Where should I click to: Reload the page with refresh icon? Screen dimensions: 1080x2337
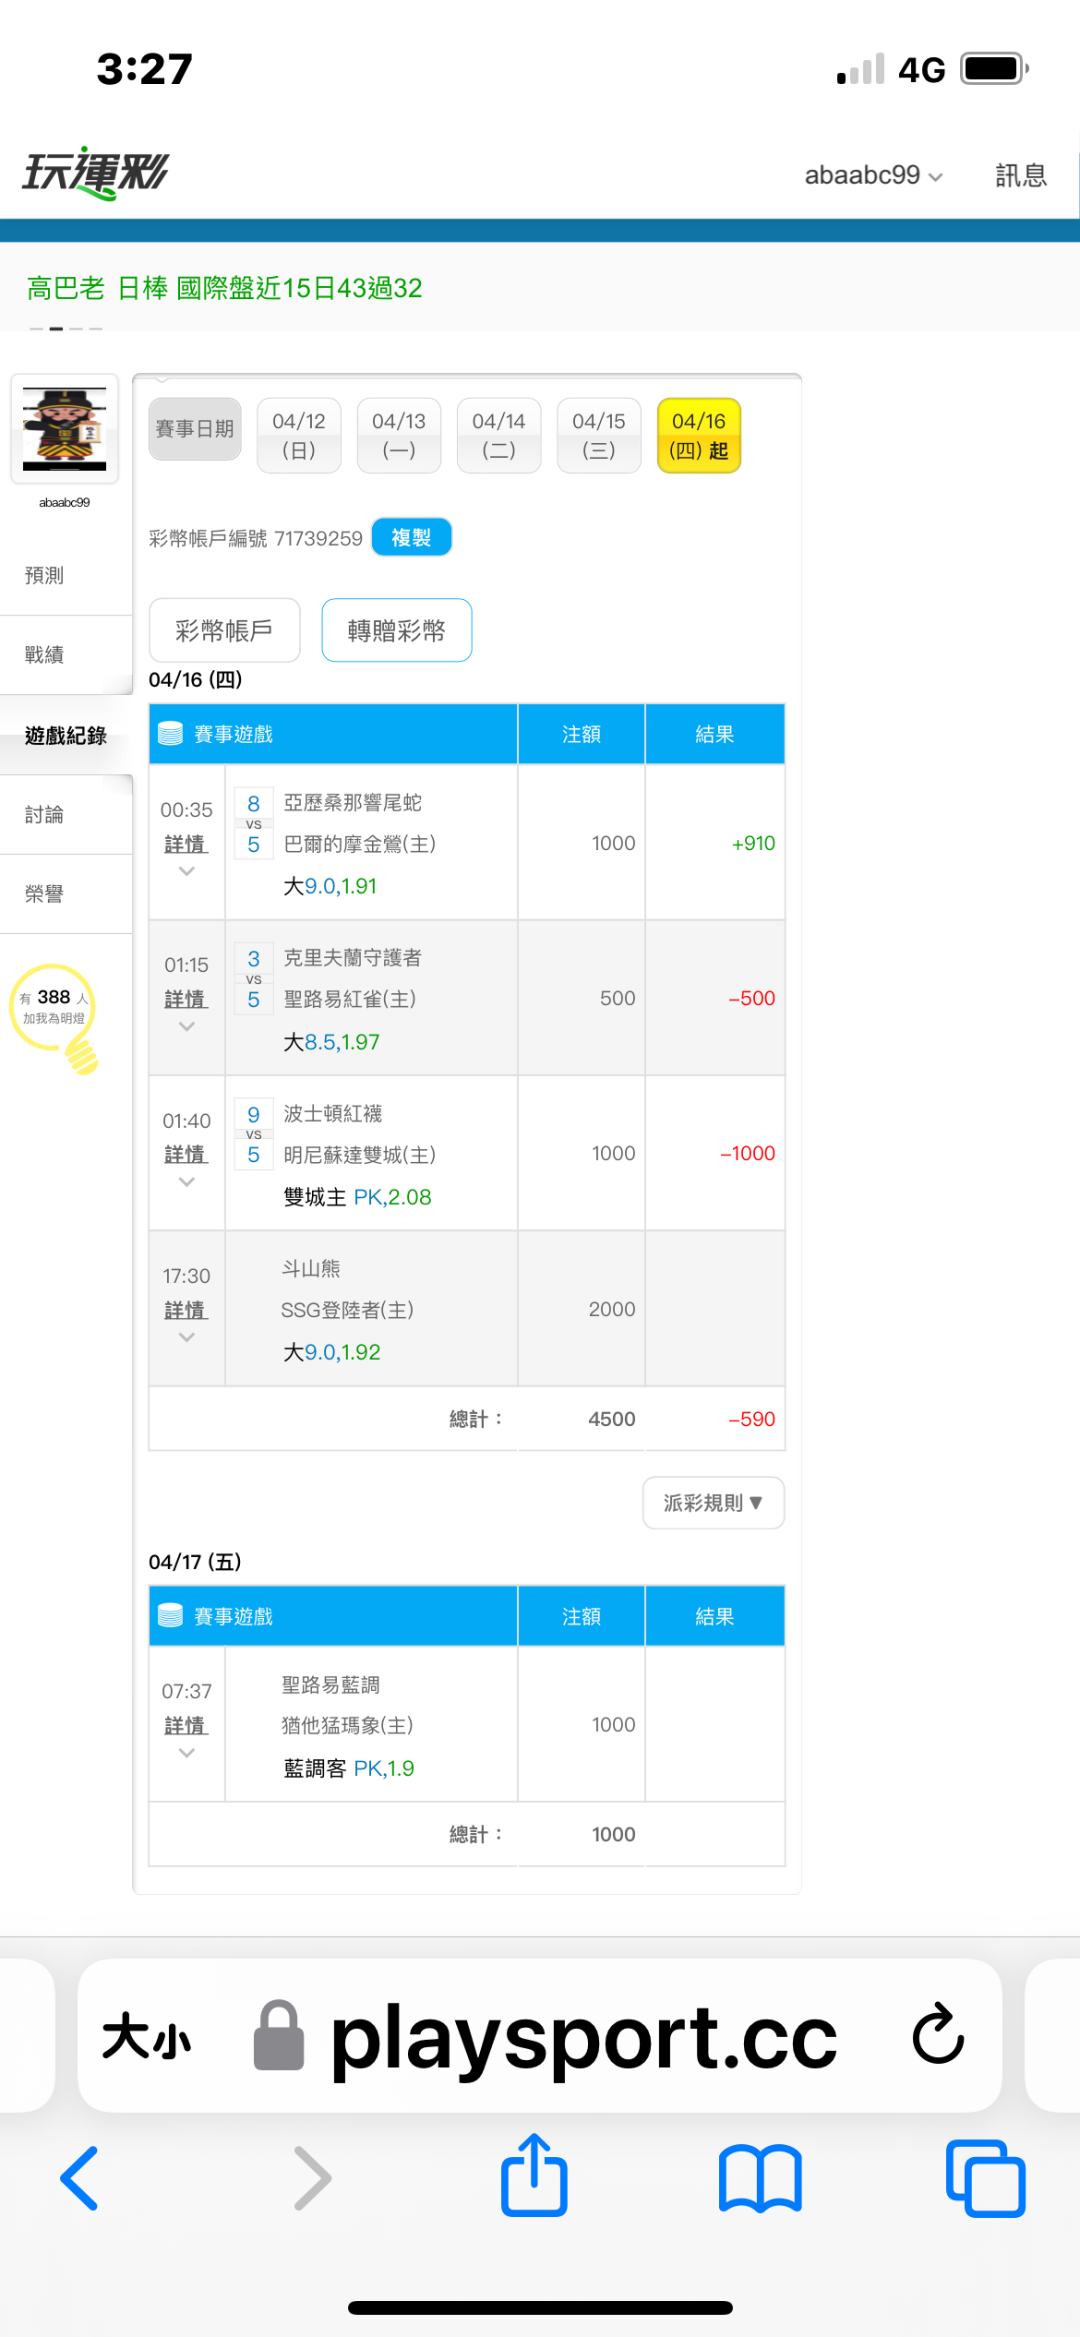938,2034
